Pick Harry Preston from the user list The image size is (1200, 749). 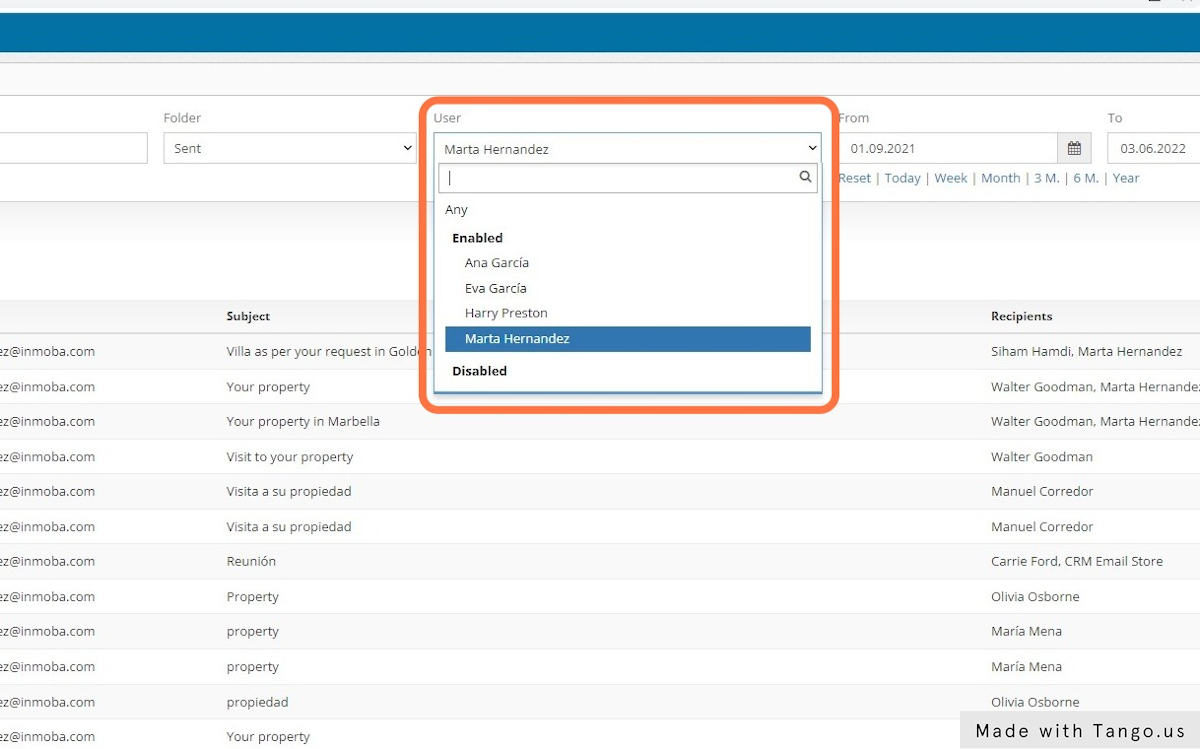tap(506, 313)
